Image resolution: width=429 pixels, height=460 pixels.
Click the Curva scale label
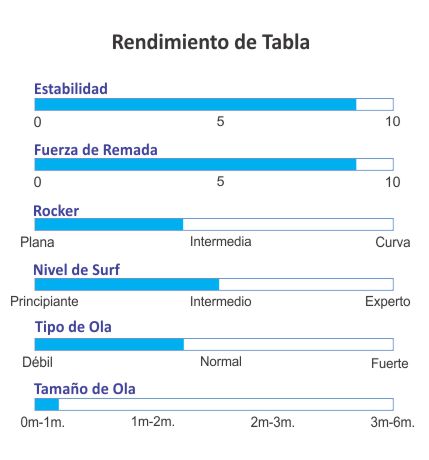click(393, 242)
